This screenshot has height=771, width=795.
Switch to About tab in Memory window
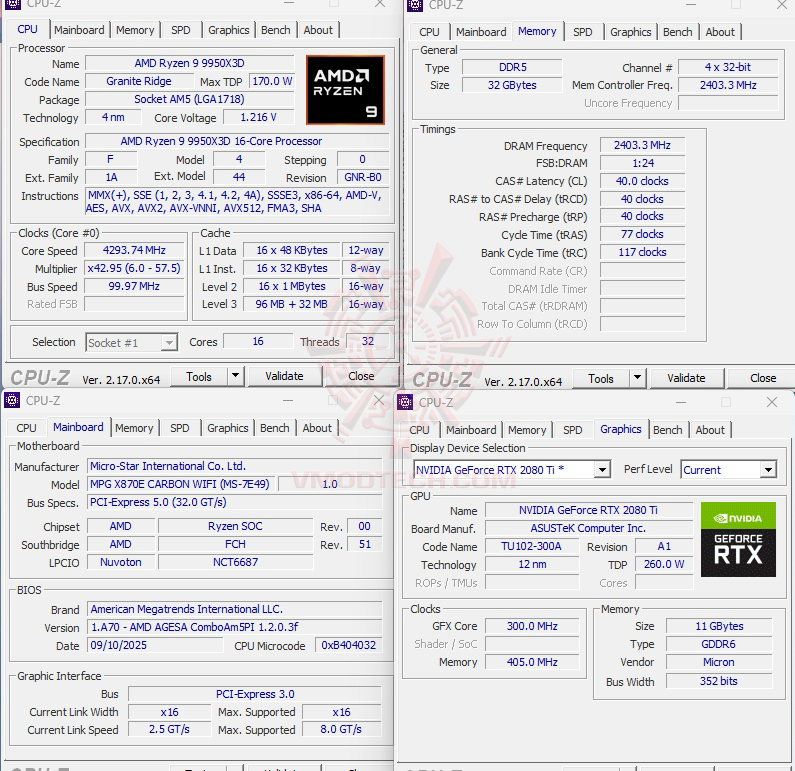pos(720,32)
